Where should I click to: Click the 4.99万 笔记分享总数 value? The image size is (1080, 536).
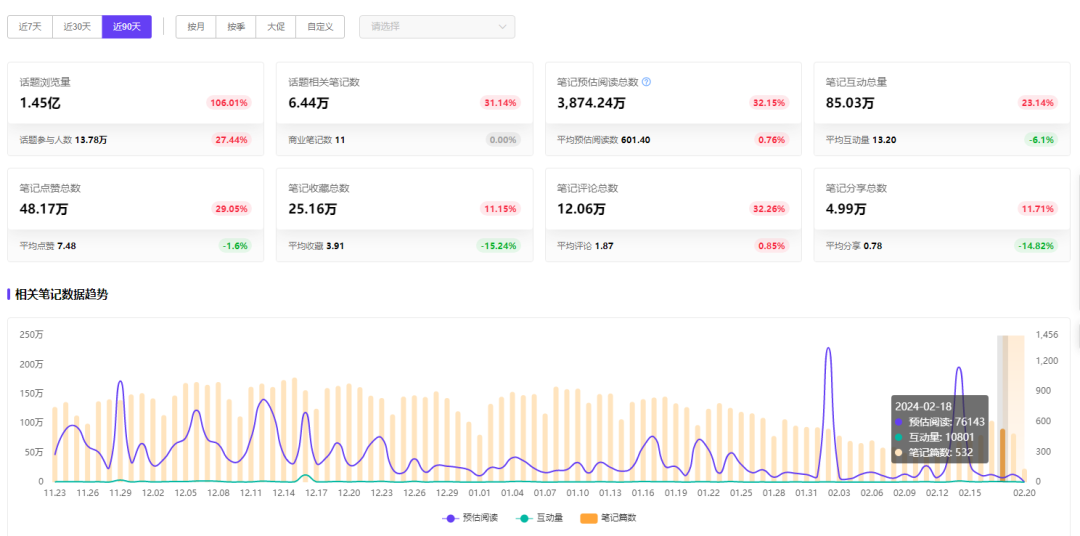[846, 209]
